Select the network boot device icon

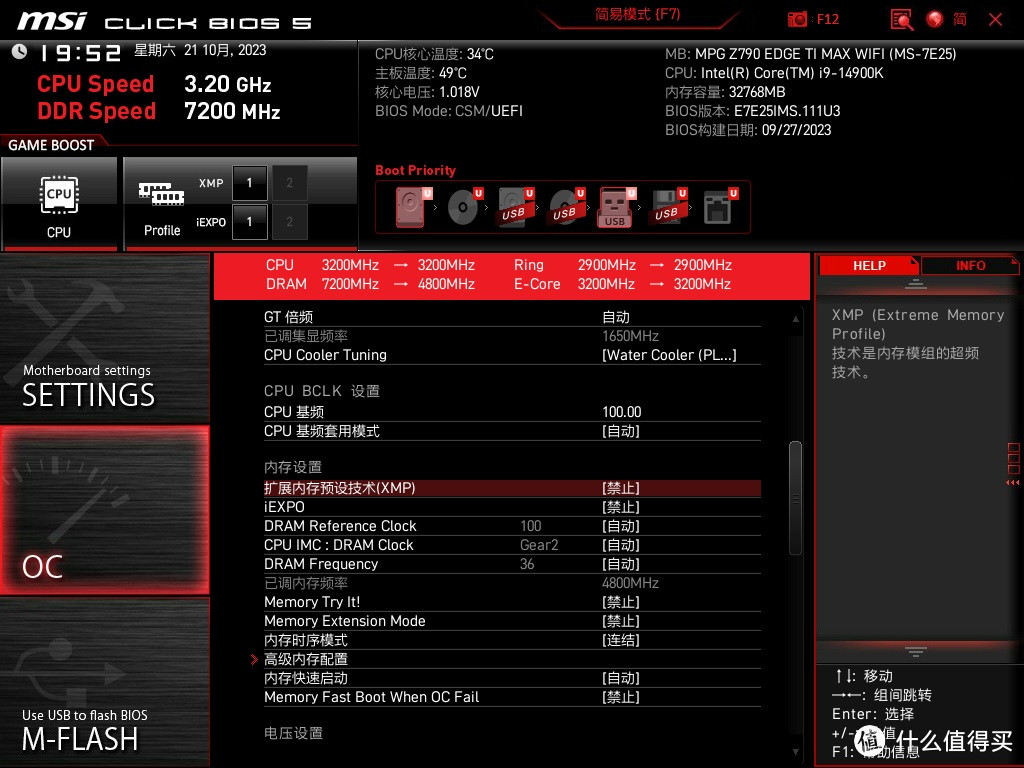pos(719,207)
